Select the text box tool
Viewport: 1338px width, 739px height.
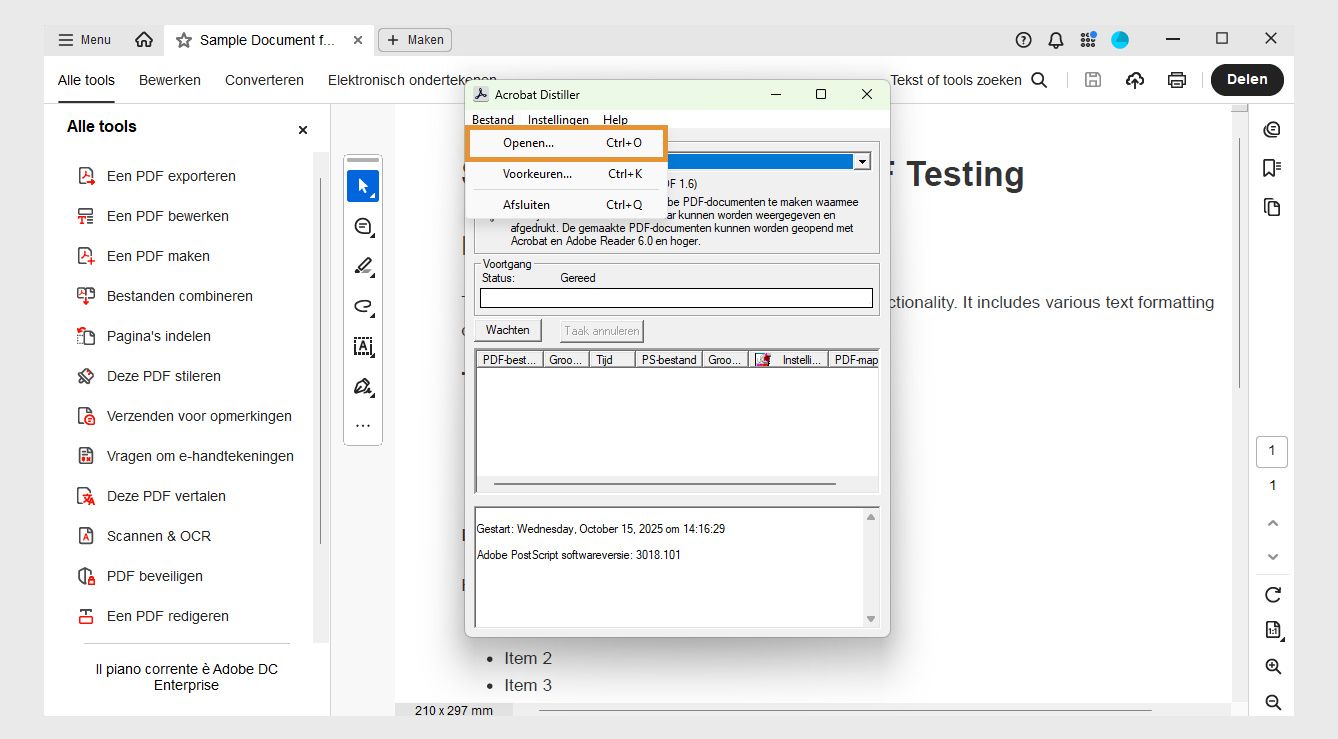pyautogui.click(x=363, y=347)
